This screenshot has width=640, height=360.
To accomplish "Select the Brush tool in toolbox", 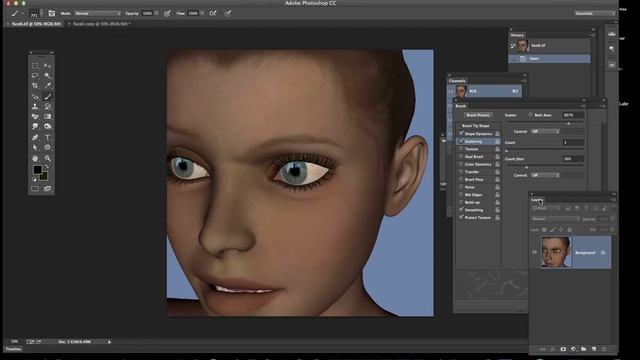I will [x=47, y=96].
